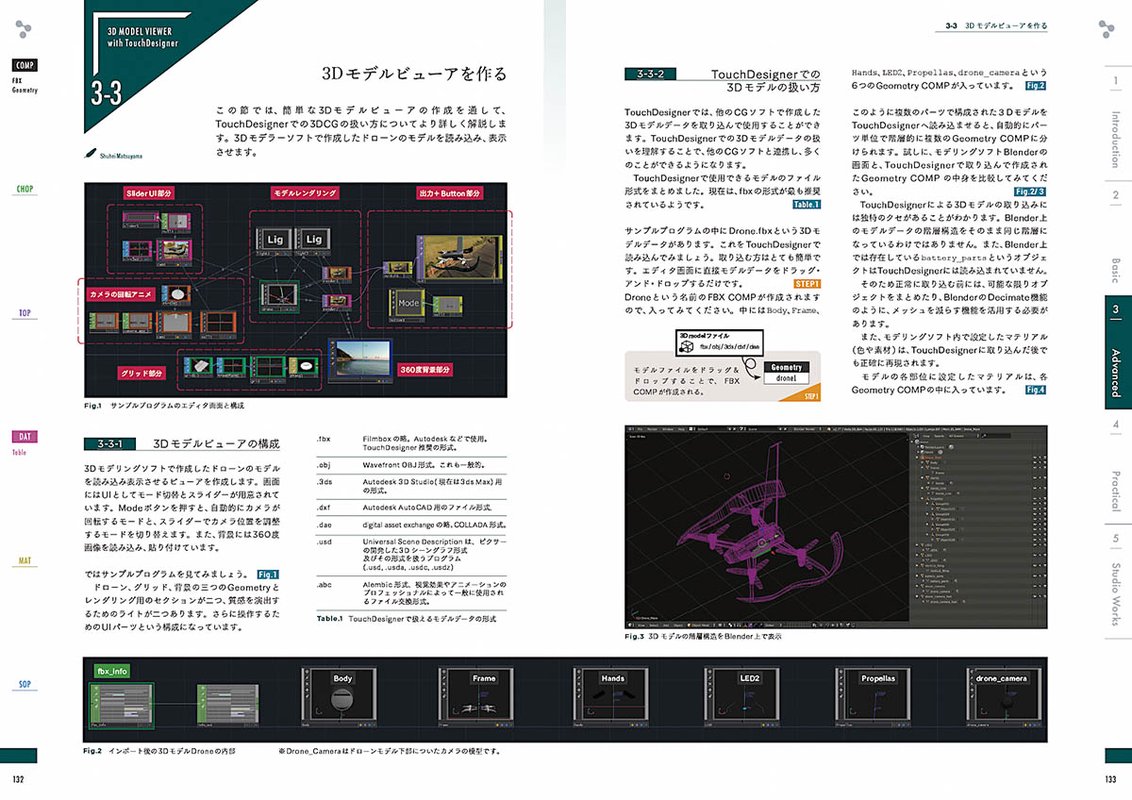Viewport: 1132px width, 800px height.
Task: Select the Body geometry node
Action: click(342, 698)
